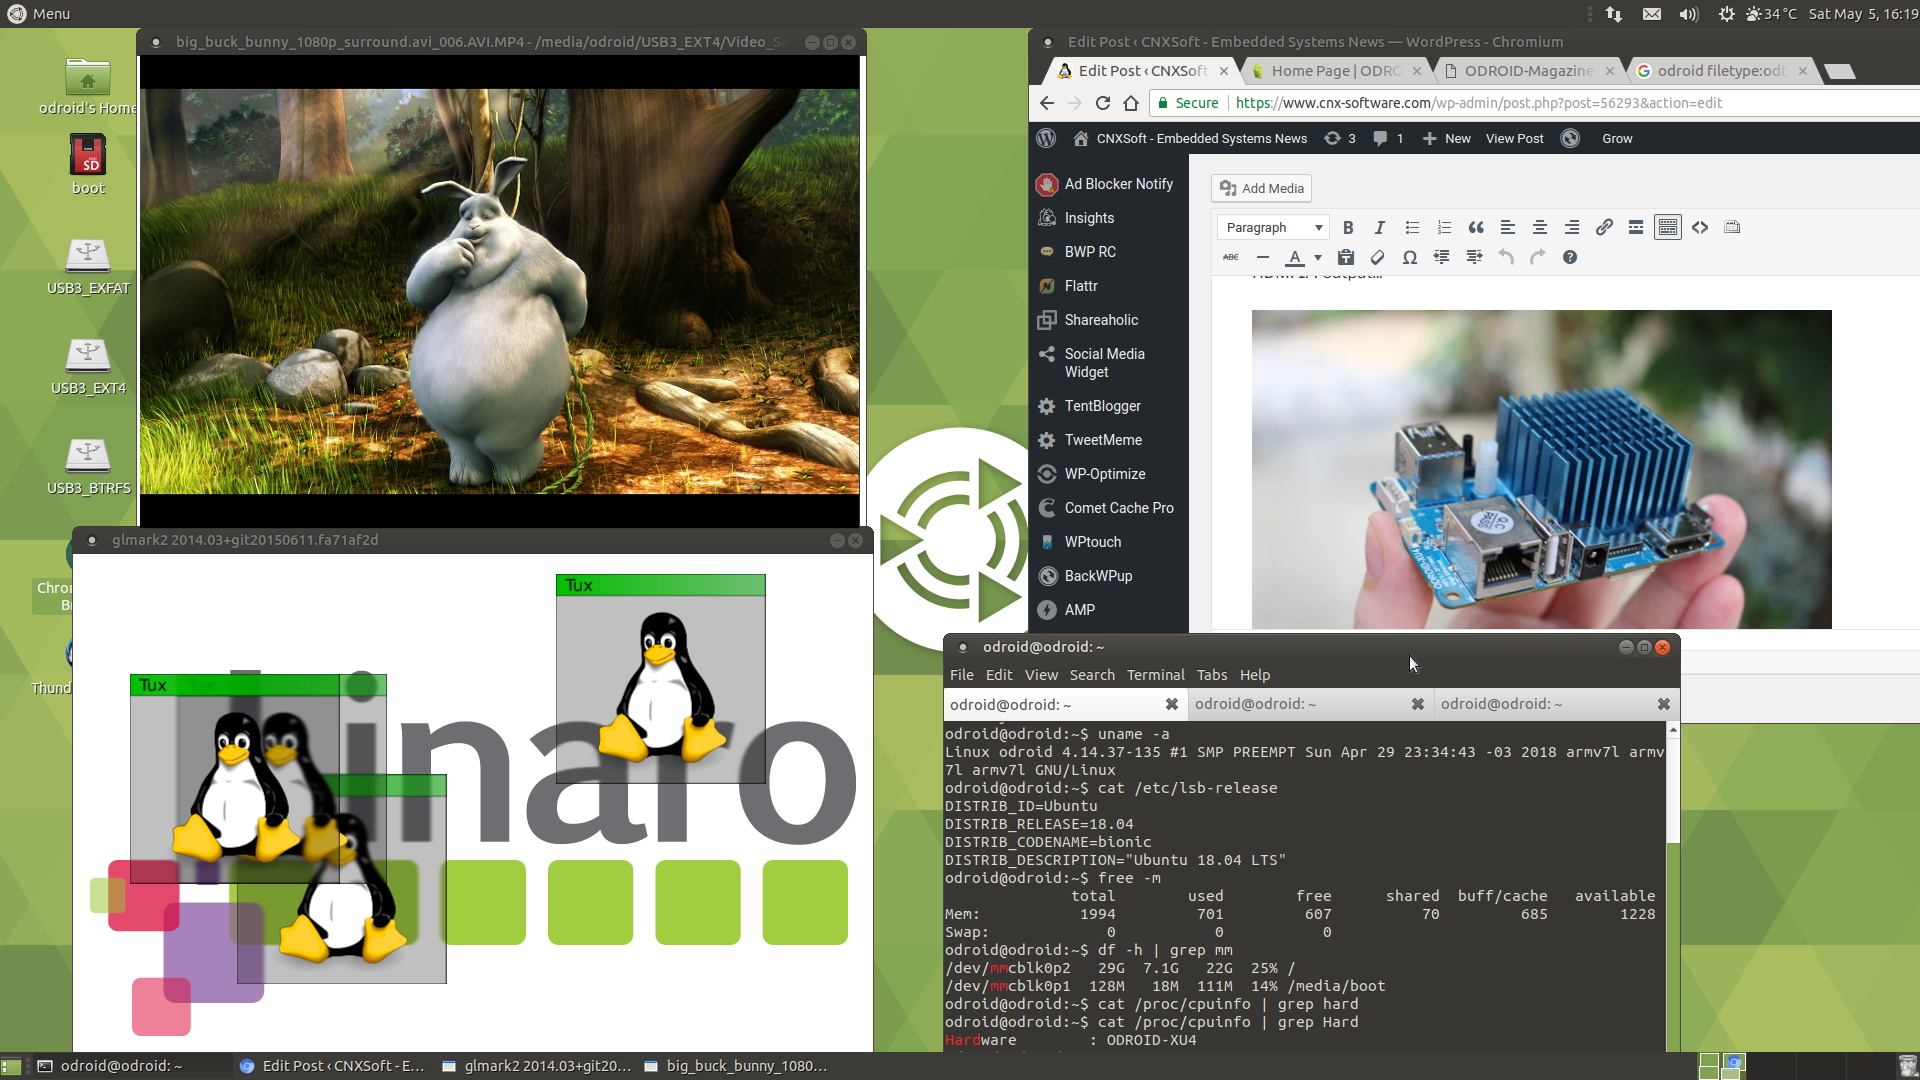Click the Add Media button

click(x=1262, y=188)
